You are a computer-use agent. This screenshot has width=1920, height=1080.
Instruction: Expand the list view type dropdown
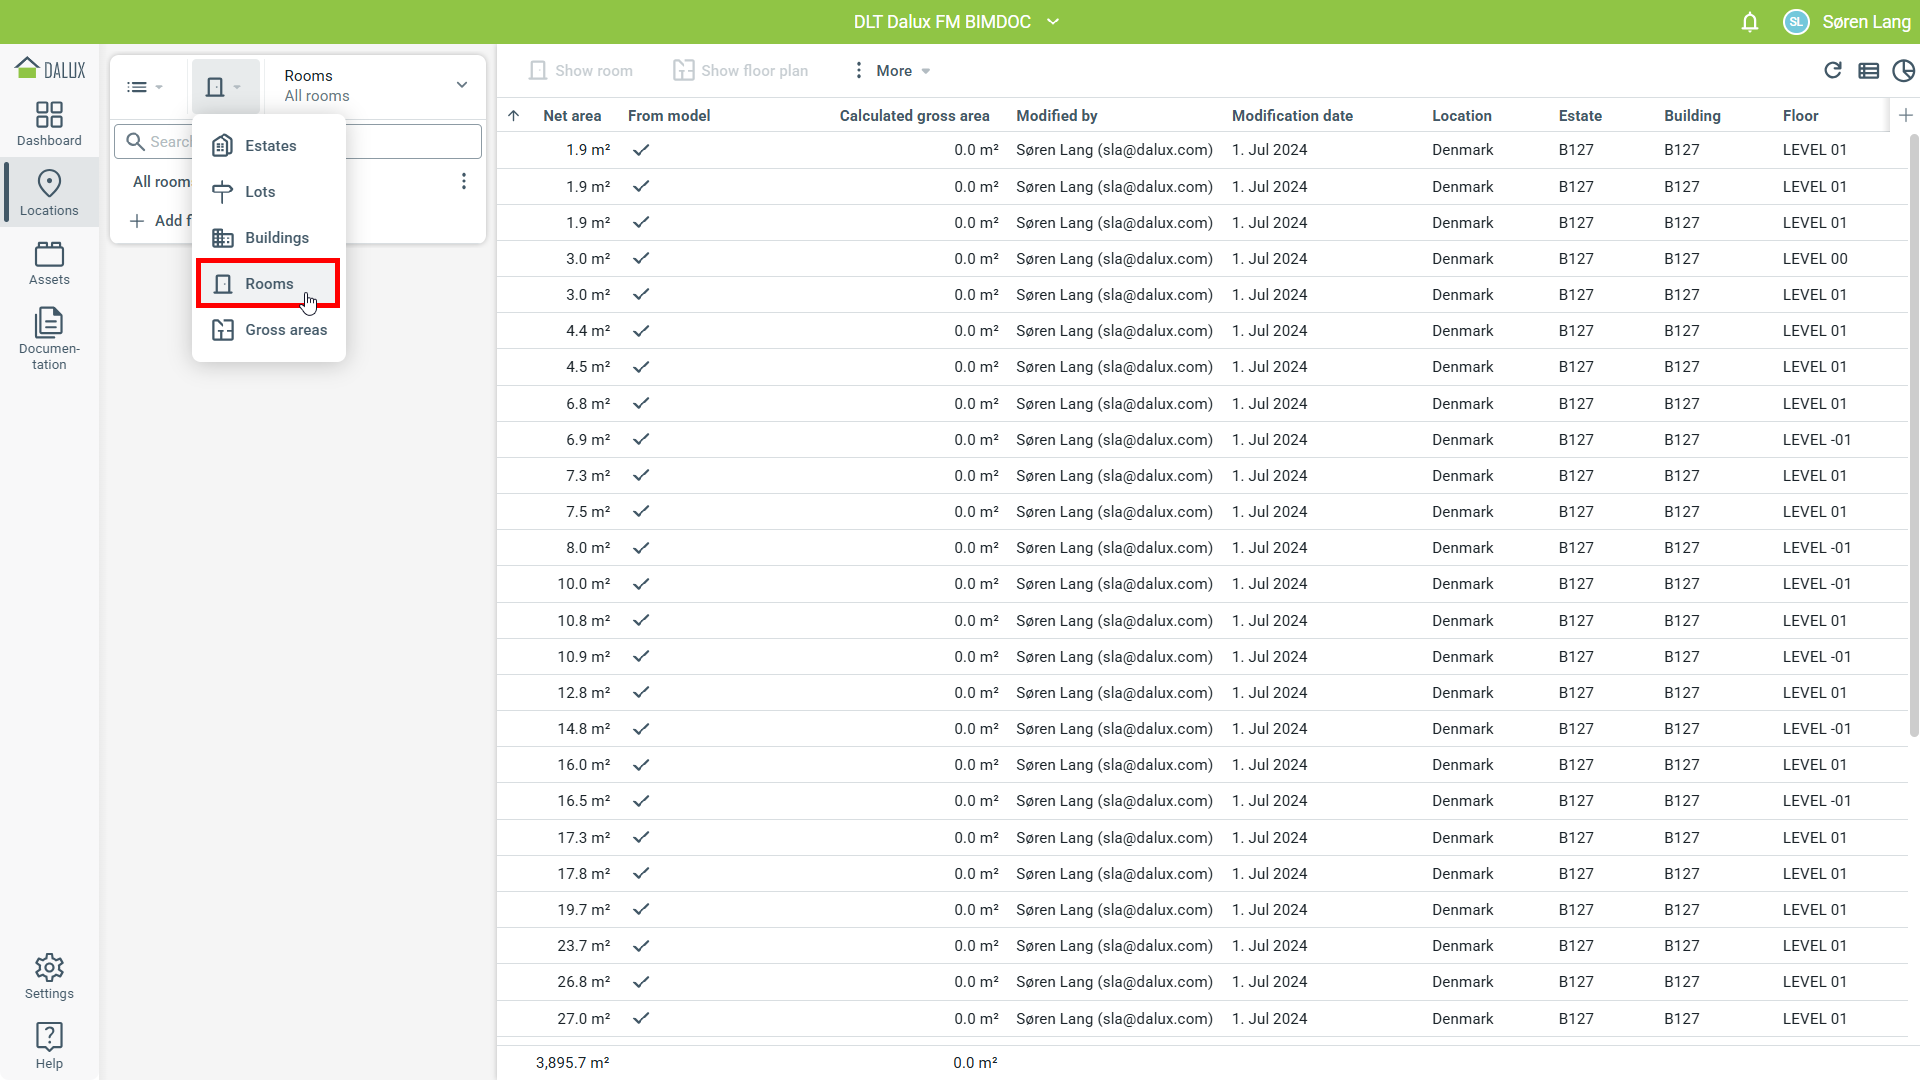[145, 87]
